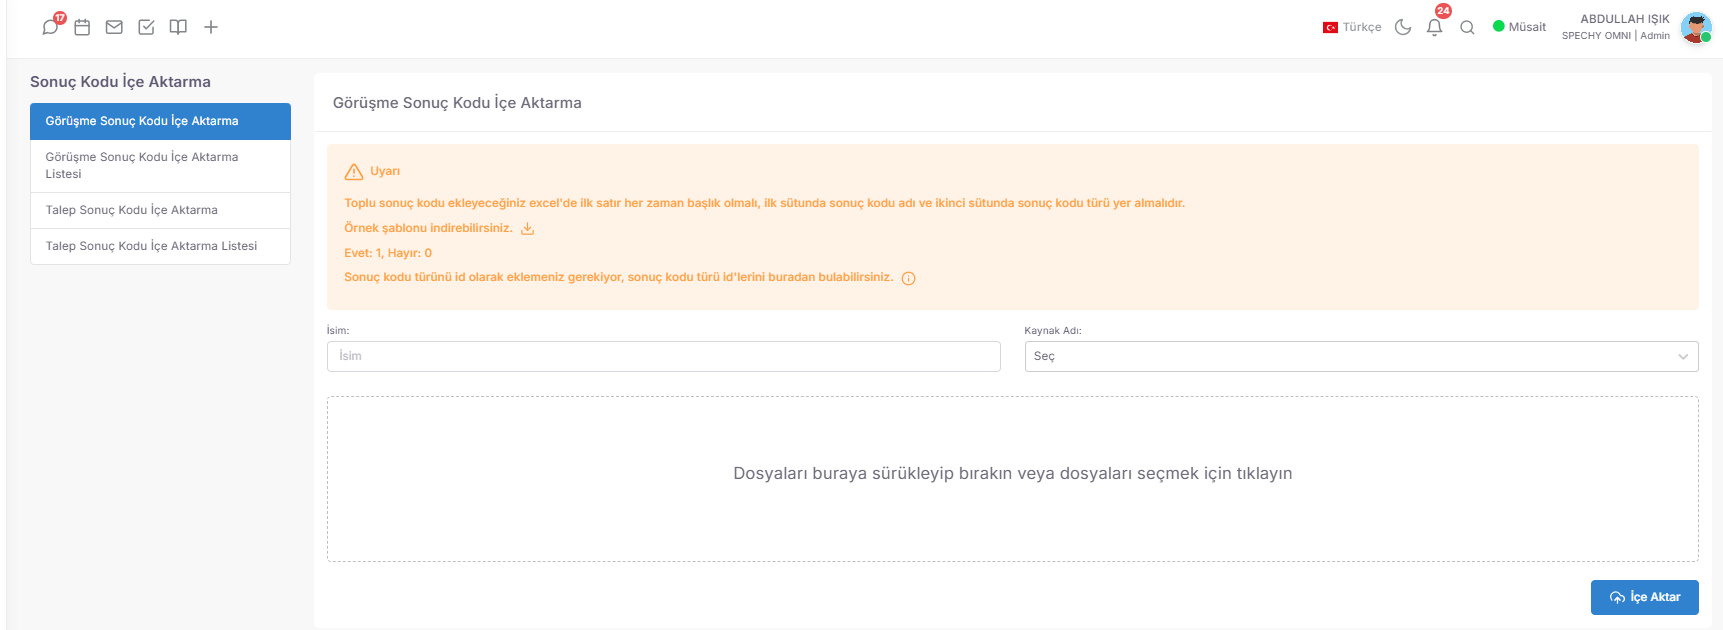
Task: Click the İsim input field
Action: [663, 356]
